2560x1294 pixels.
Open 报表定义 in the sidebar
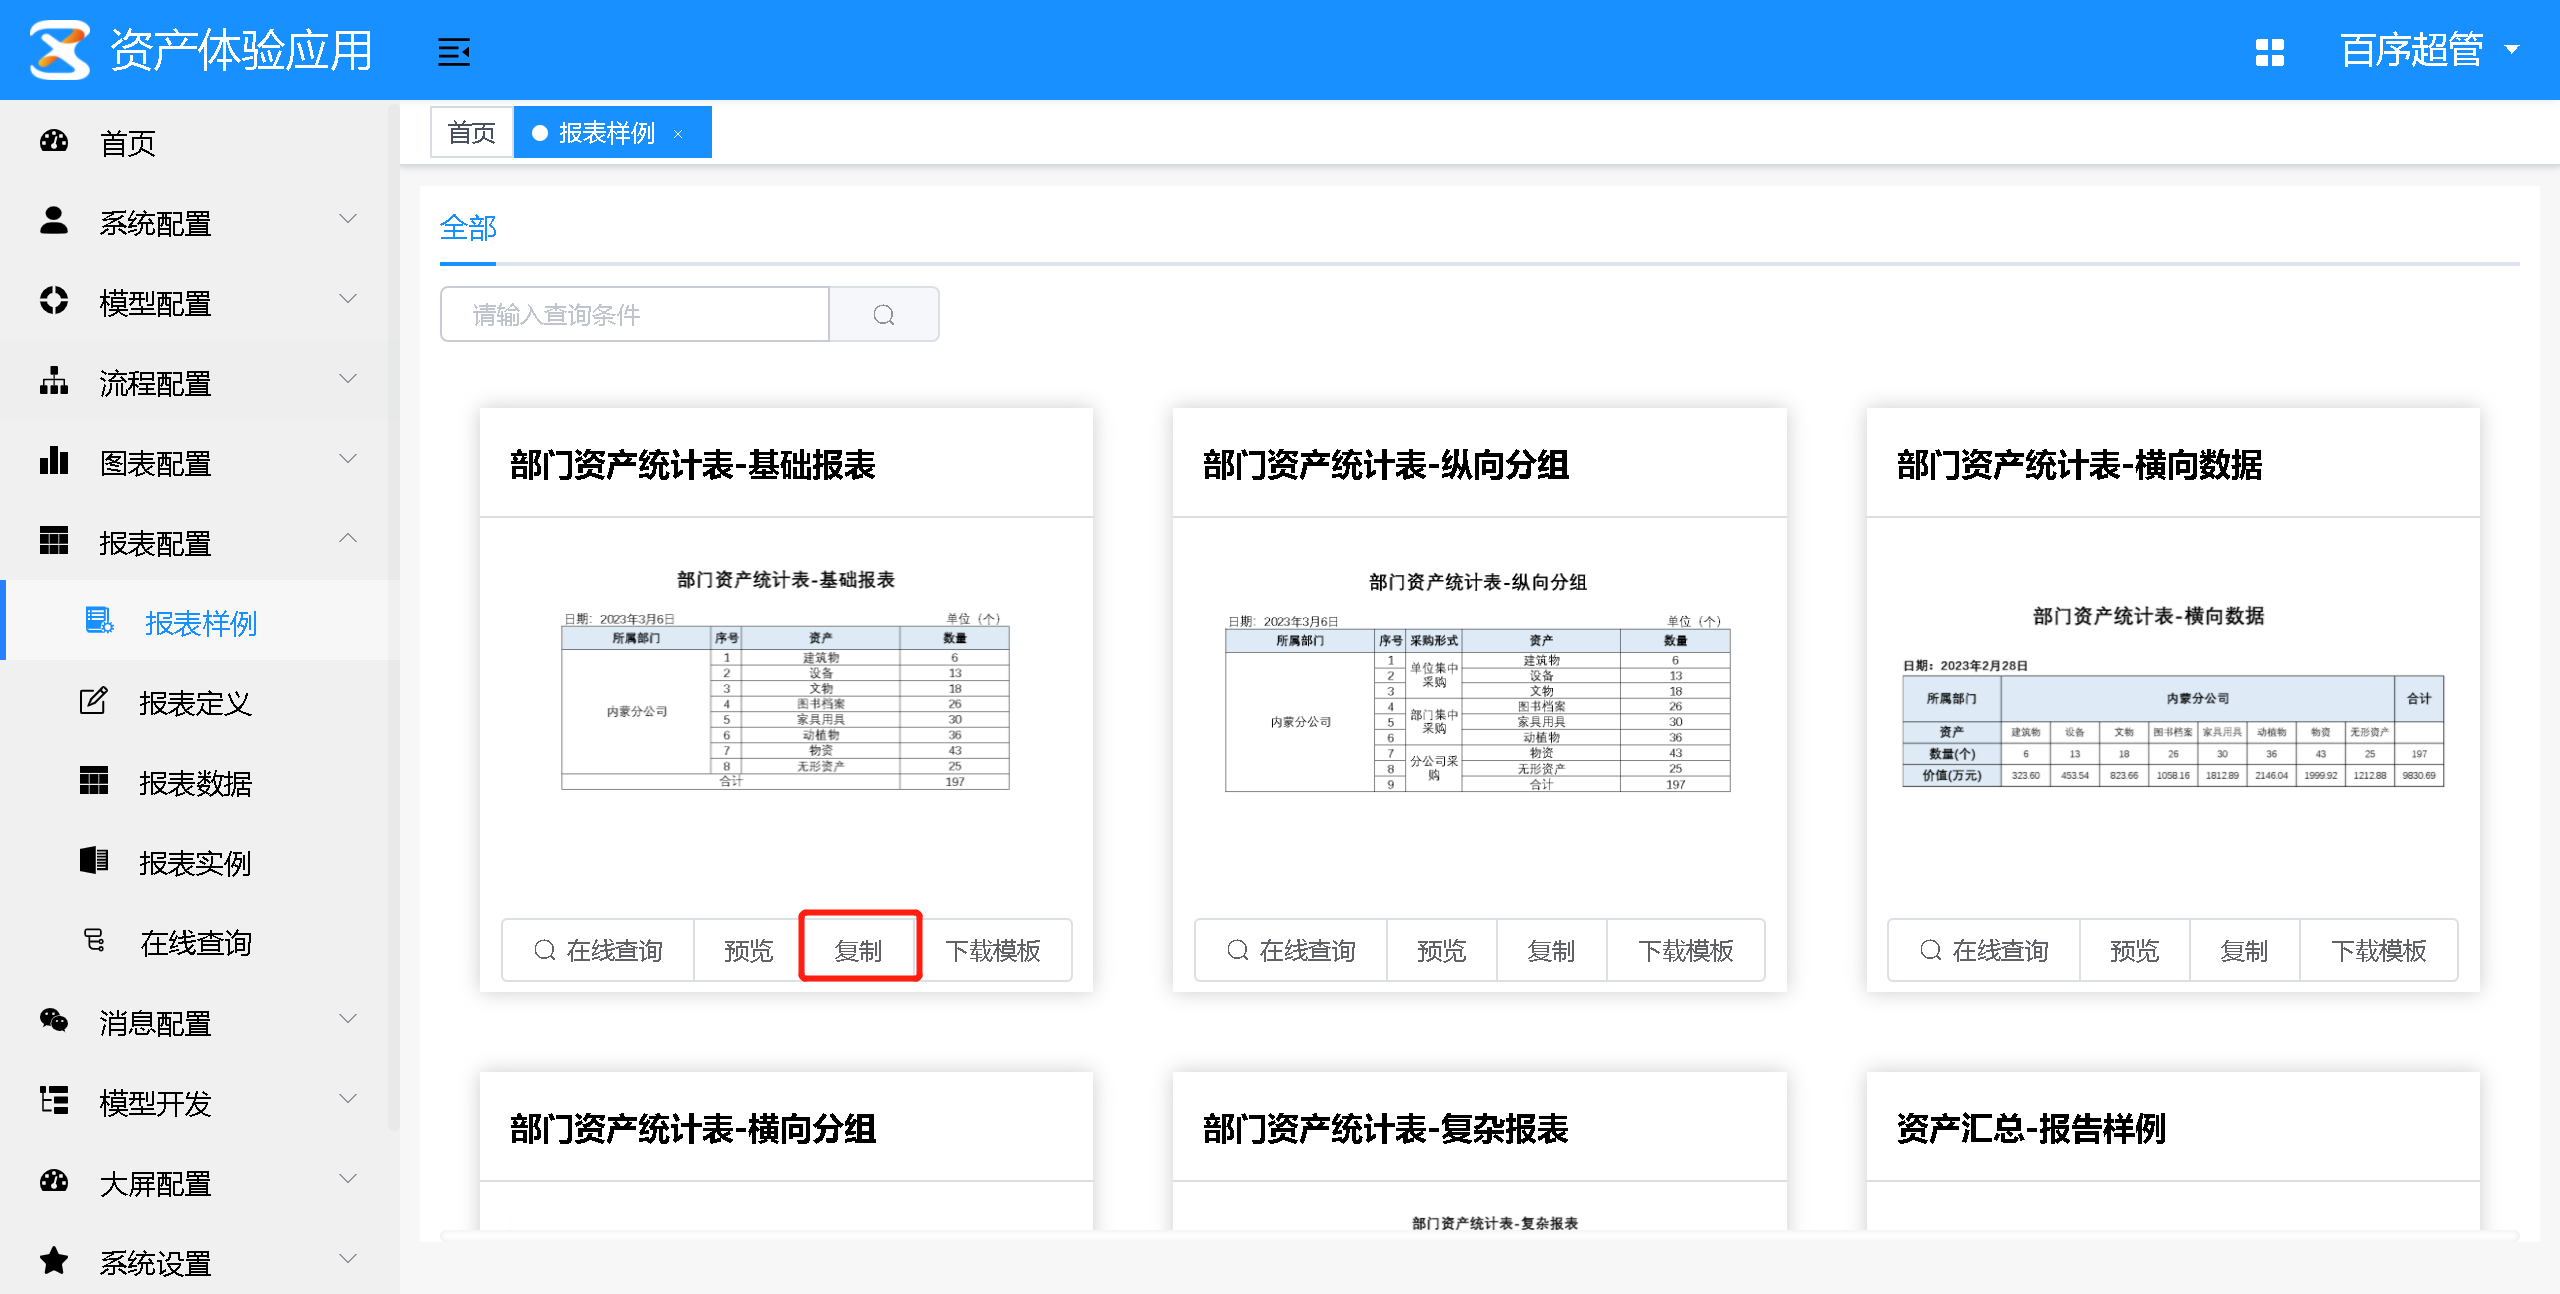click(x=200, y=703)
